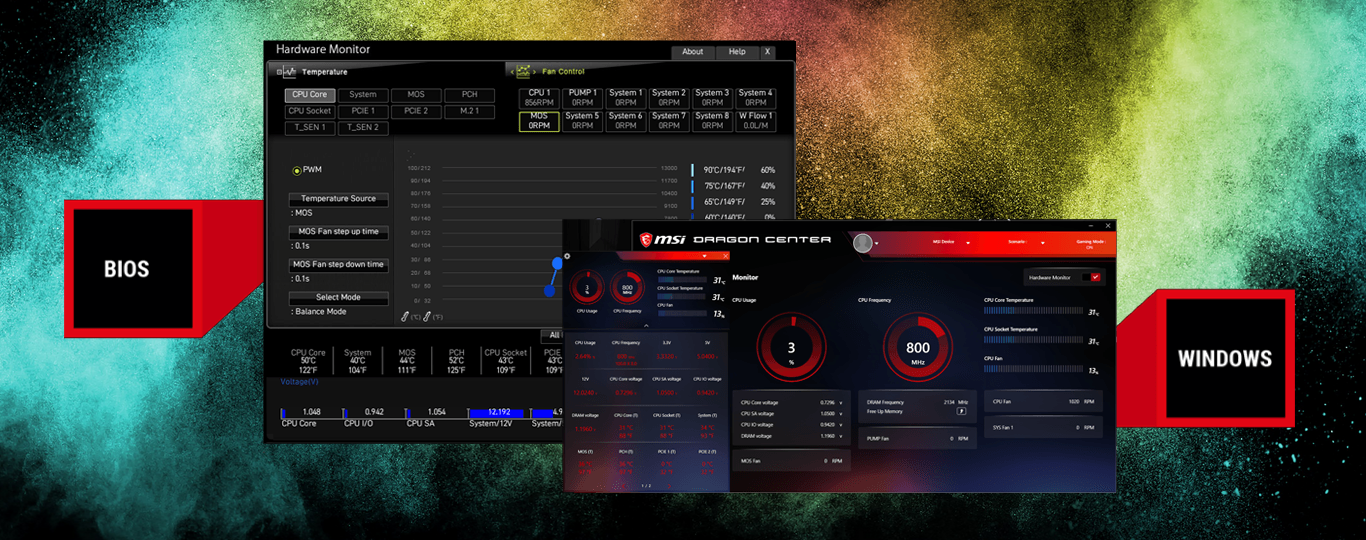The height and width of the screenshot is (540, 1366).
Task: Close Hardware Monitor with the X button
Action: (767, 52)
